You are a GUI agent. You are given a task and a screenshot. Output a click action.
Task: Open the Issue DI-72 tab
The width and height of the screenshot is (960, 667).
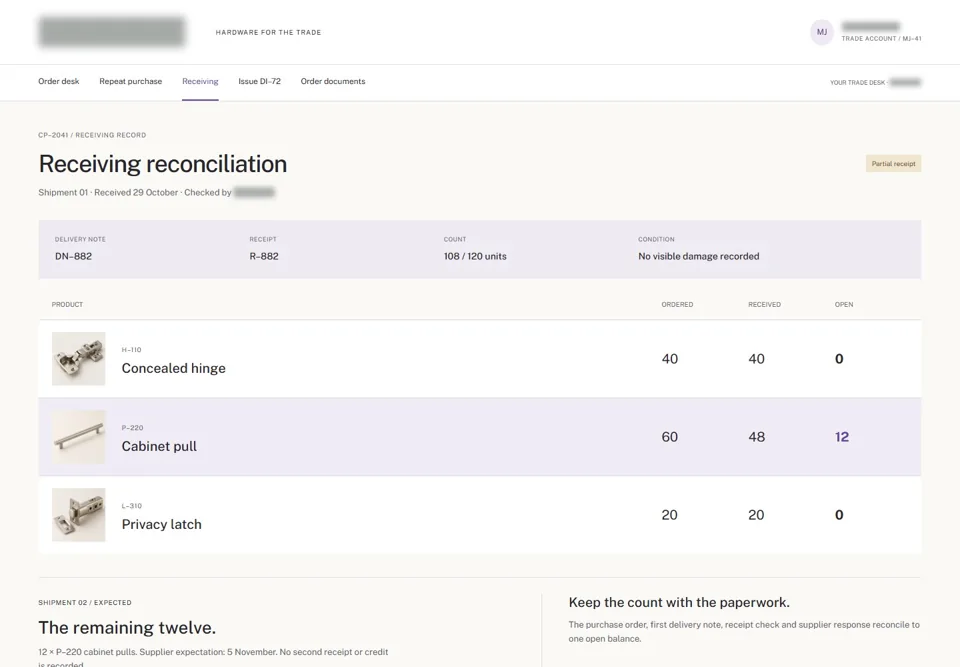[260, 81]
